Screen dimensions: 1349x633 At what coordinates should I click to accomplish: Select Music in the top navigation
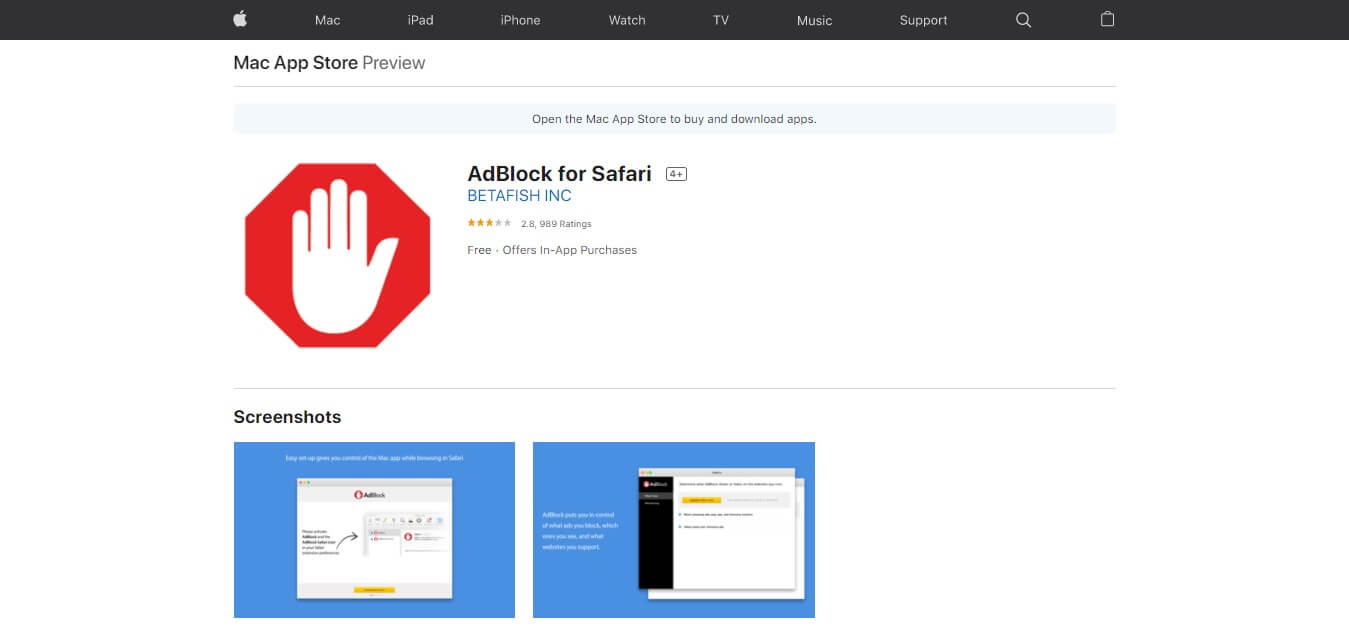coord(814,20)
